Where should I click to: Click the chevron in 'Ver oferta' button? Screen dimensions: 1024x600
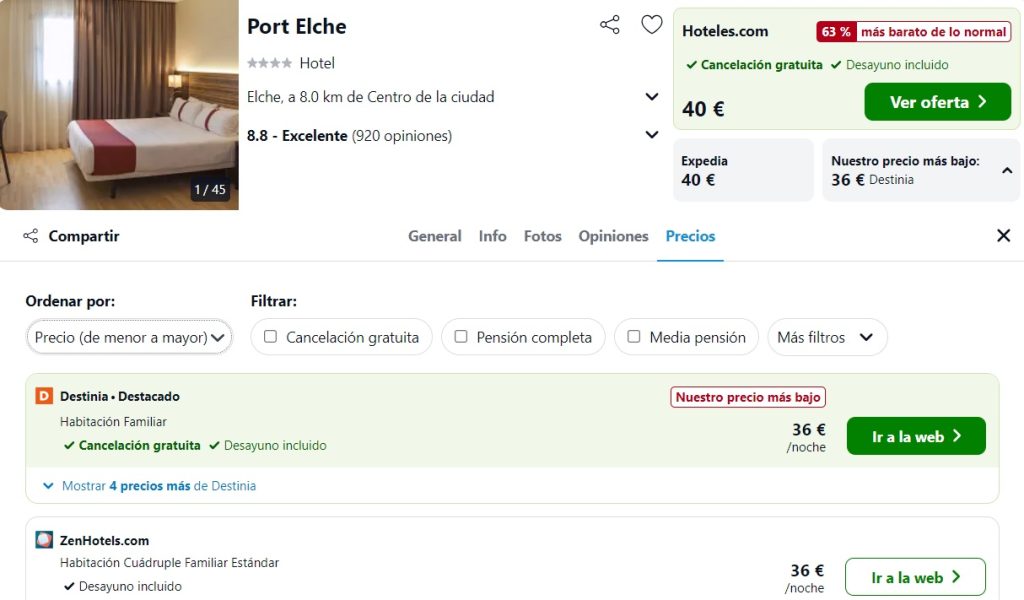pyautogui.click(x=982, y=102)
